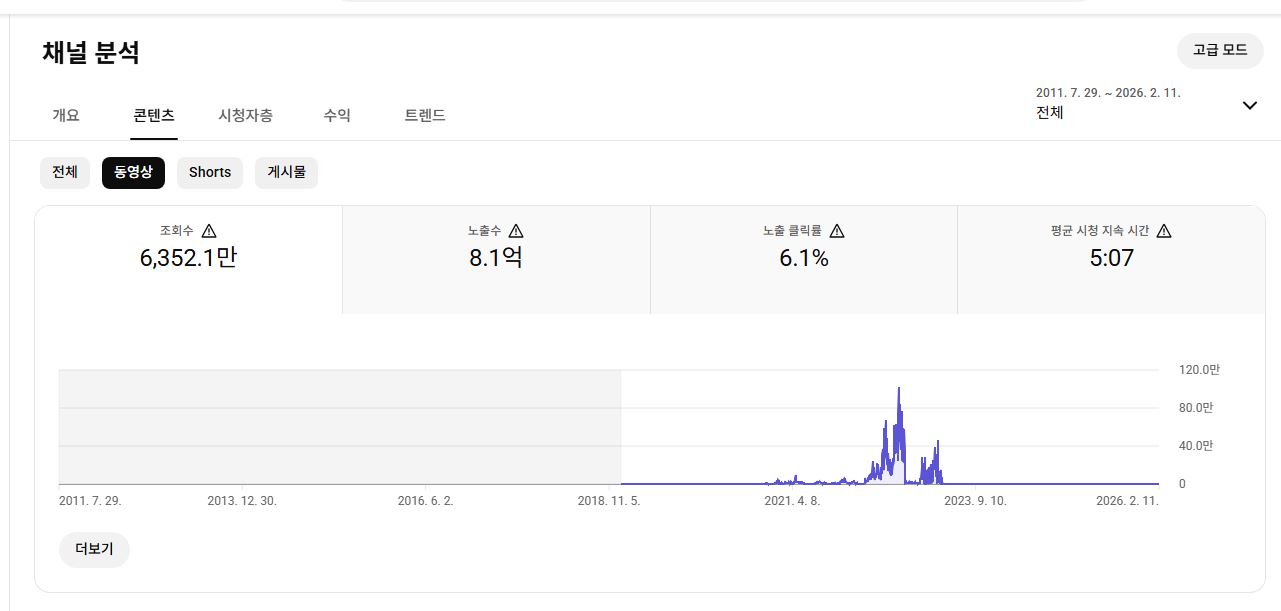Switch to the 개요 tab
This screenshot has width=1281, height=611.
[66, 115]
